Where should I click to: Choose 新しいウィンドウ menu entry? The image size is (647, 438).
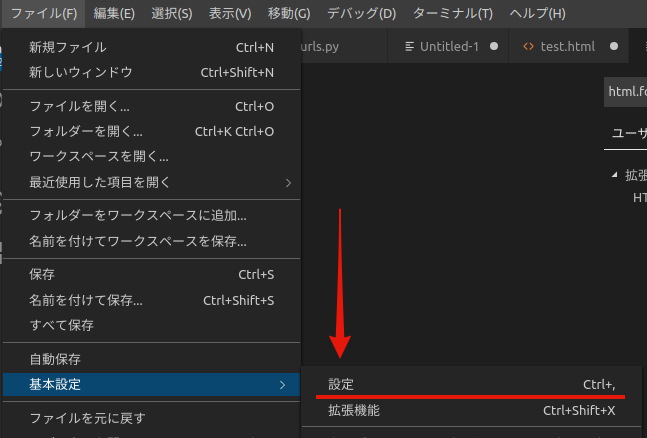pos(151,73)
